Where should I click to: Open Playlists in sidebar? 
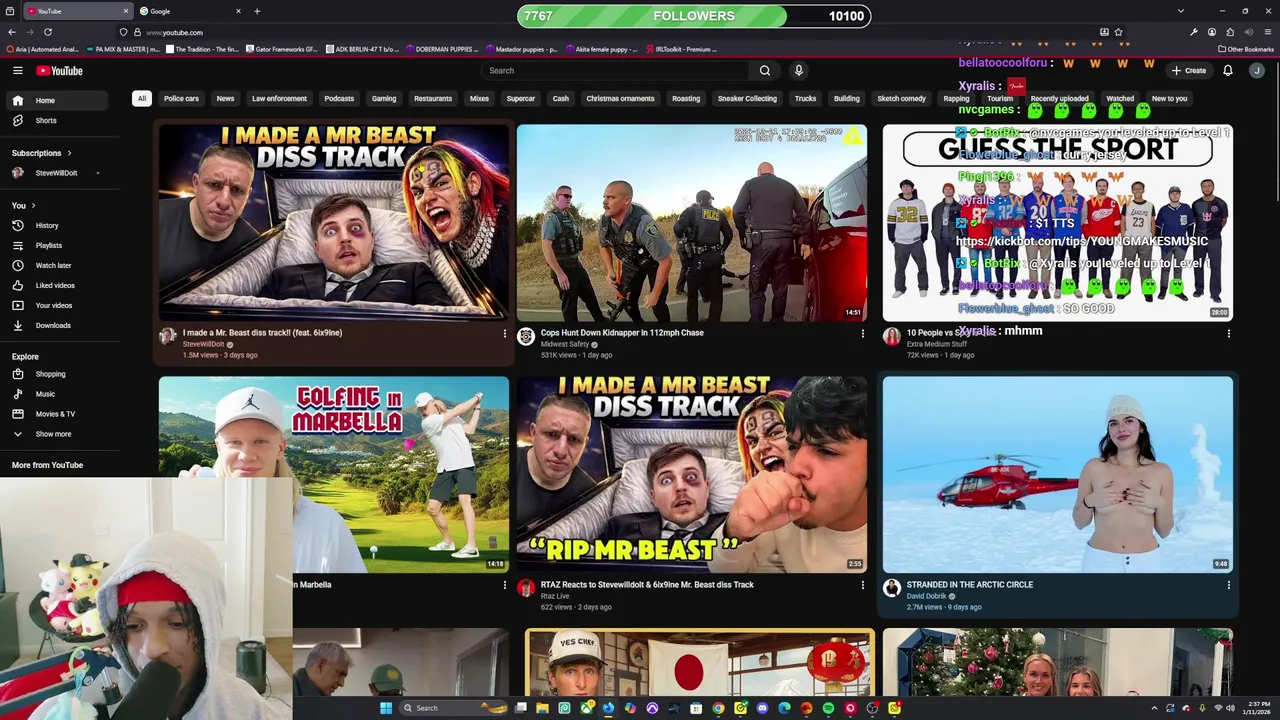58,245
